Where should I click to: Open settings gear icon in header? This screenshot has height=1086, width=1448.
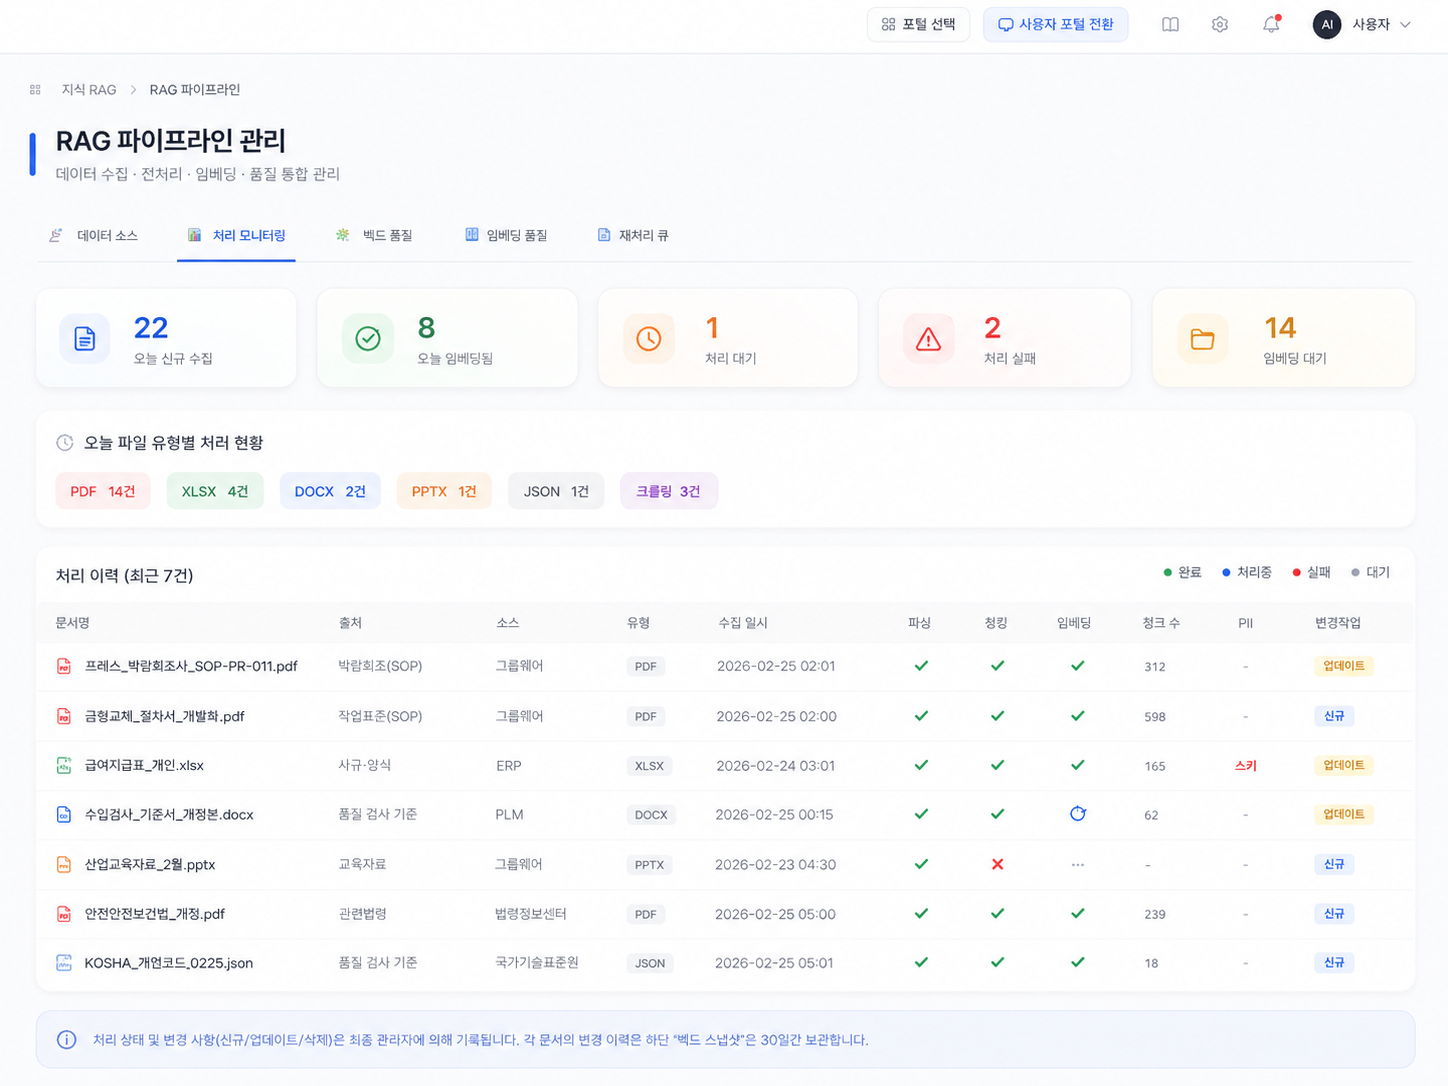1220,25
